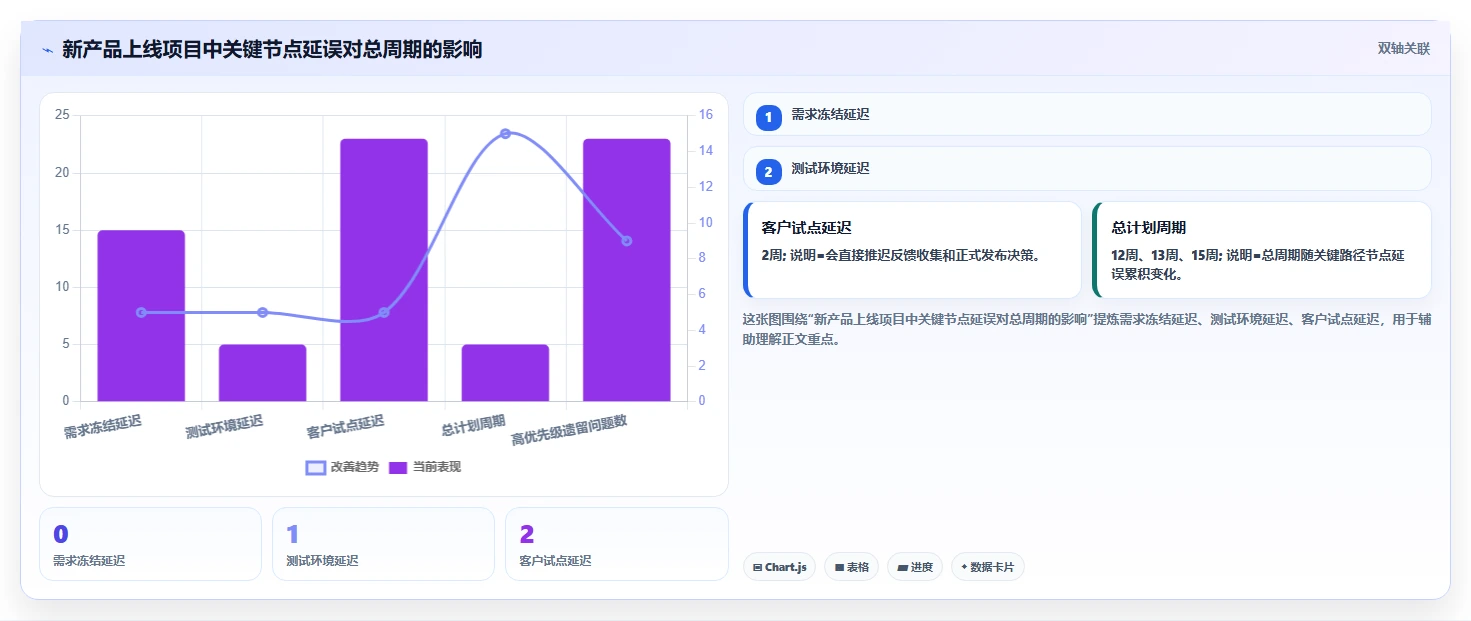Select the 测试环境延迟 list row
Viewport: 1471px width, 621px height.
tap(1087, 168)
